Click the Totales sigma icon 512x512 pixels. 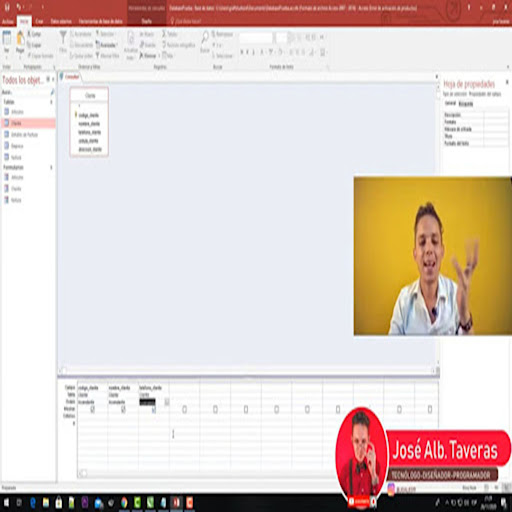(169, 34)
